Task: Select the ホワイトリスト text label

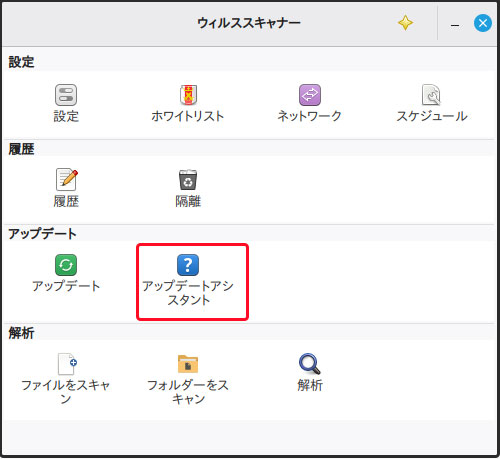Action: [188, 116]
